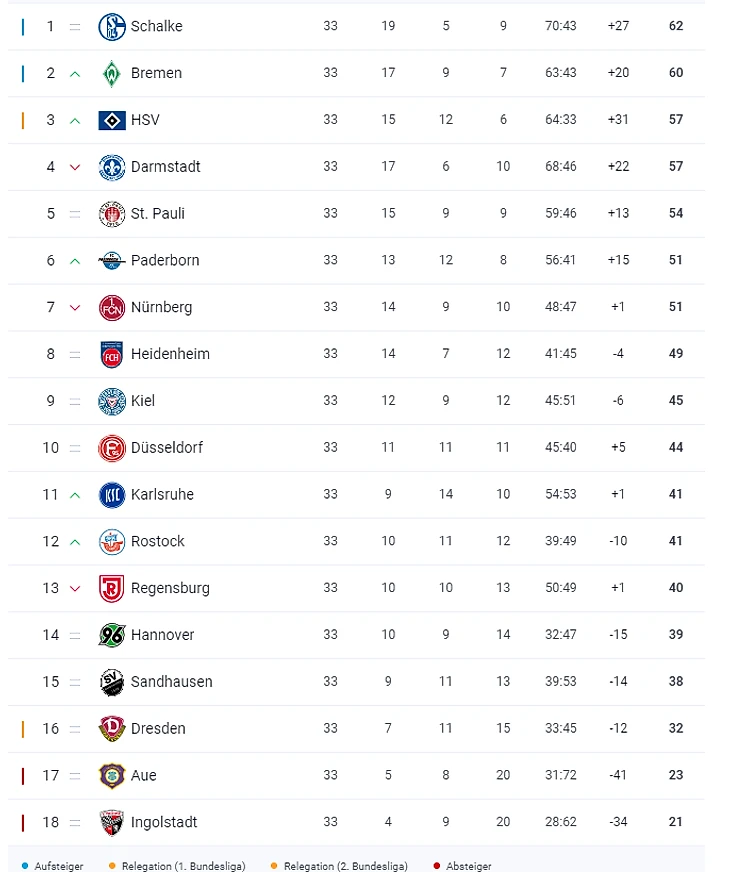Open the Düsseldorf team link
730x872 pixels.
coord(166,448)
